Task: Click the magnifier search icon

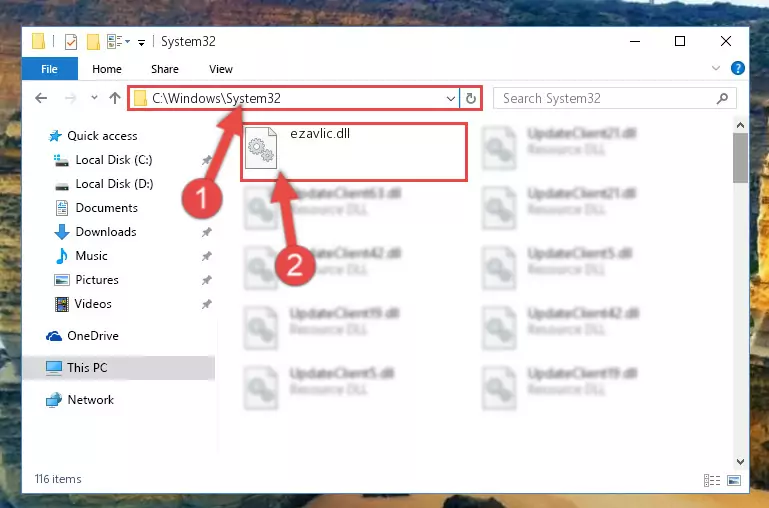Action: (722, 99)
